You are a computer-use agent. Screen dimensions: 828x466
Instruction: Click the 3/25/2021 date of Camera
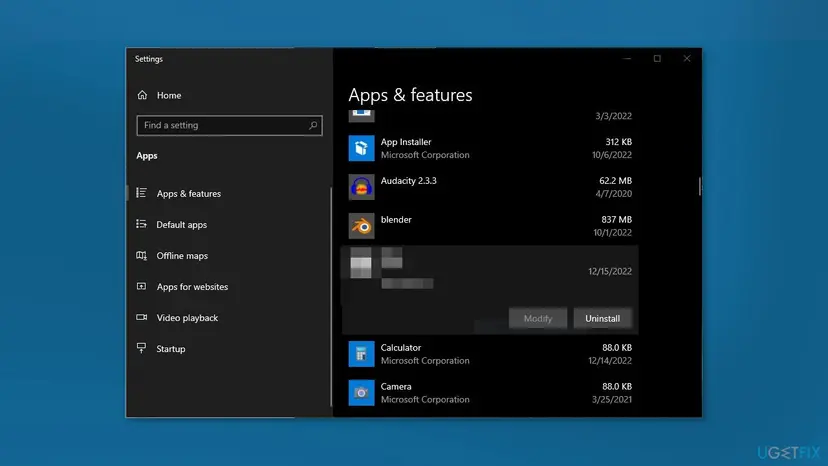[611, 399]
